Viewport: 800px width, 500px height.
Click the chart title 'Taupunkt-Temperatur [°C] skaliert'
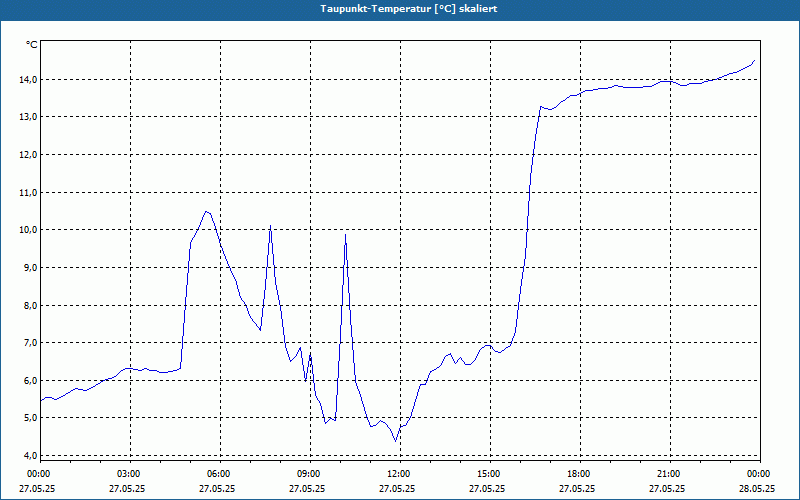pos(409,9)
